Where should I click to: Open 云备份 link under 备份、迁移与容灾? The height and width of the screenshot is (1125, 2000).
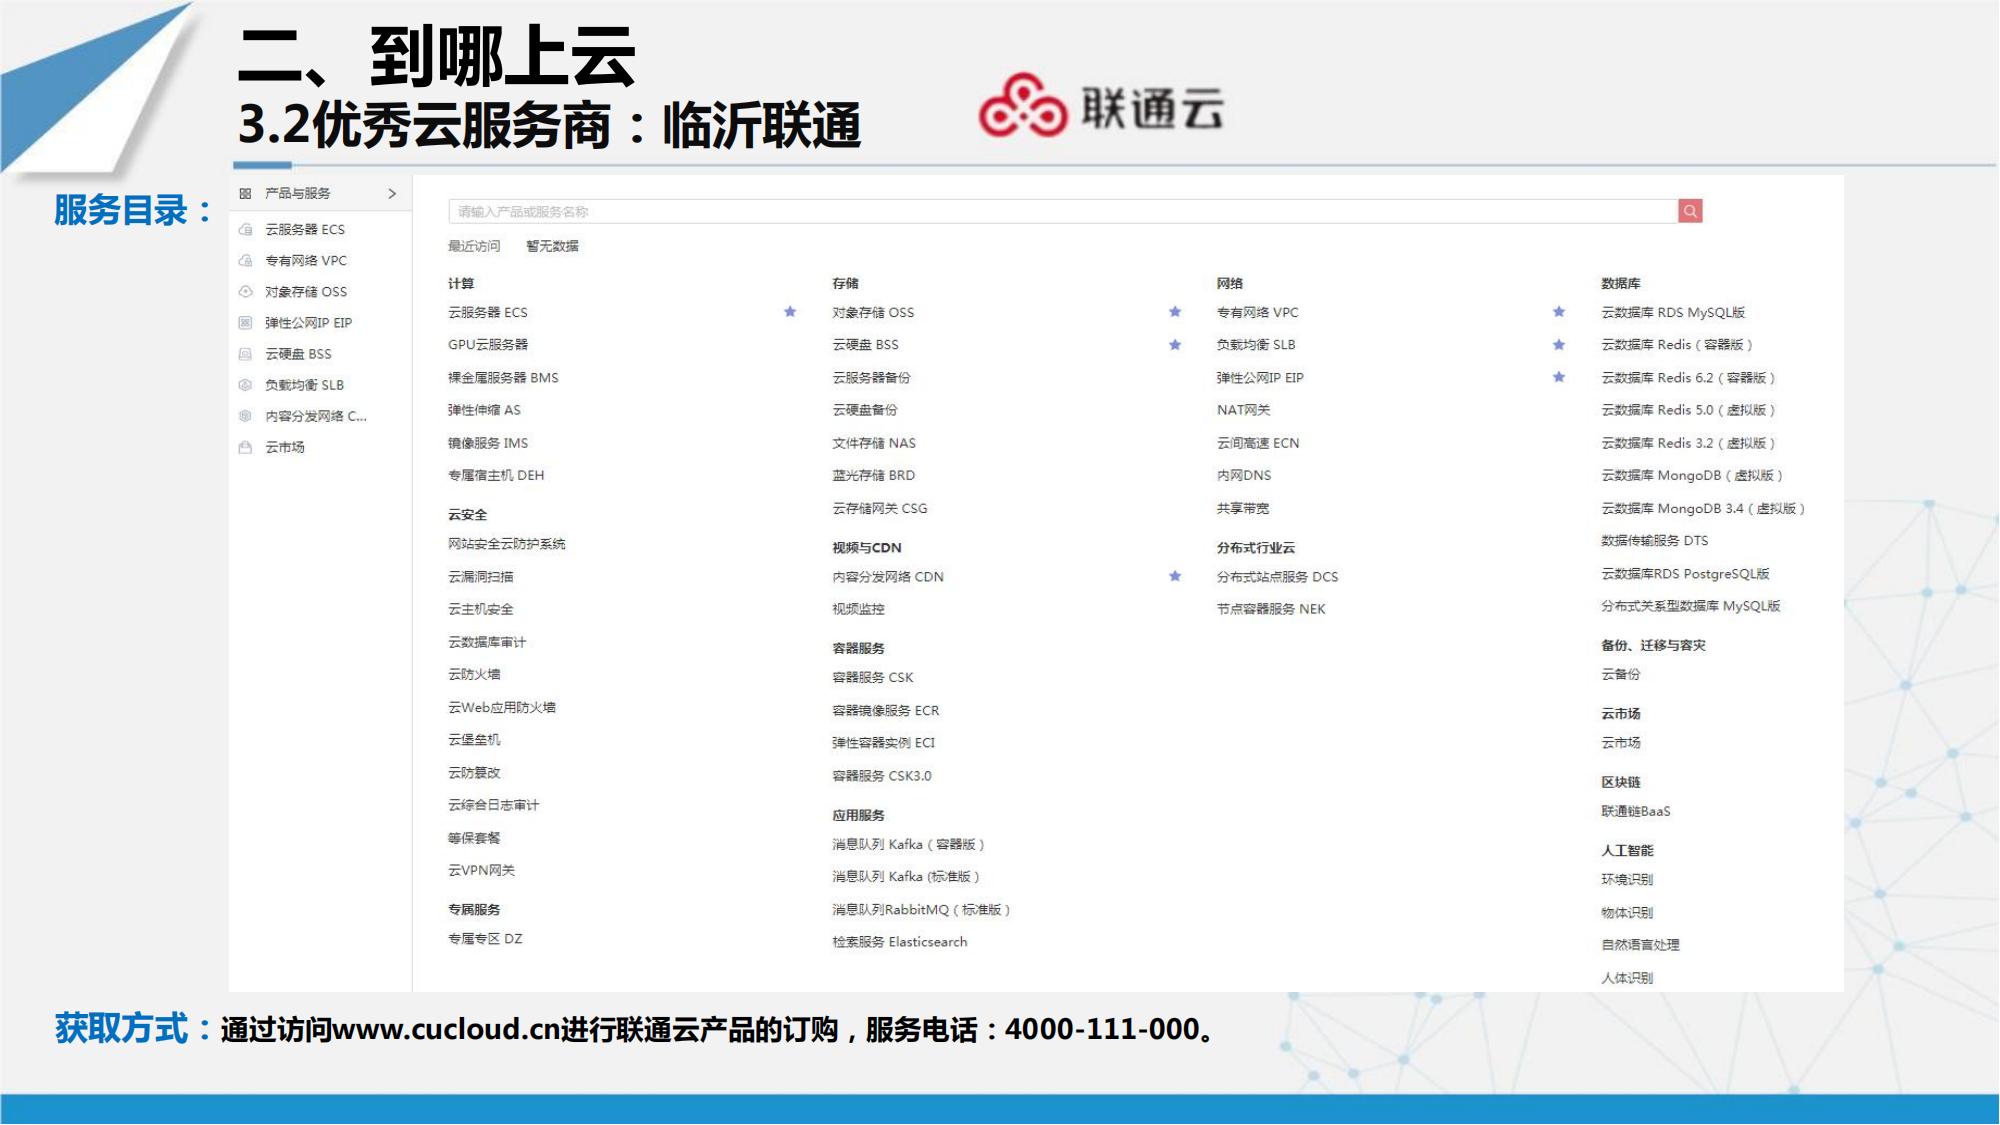point(1621,674)
